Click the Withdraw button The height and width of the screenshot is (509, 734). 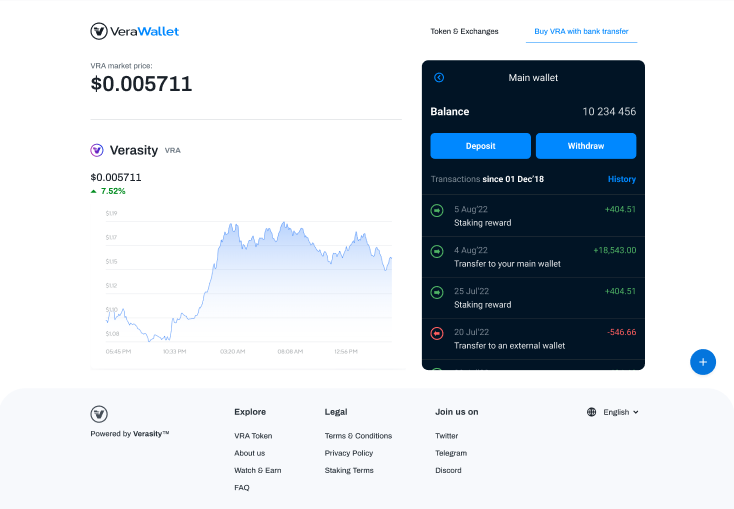586,146
